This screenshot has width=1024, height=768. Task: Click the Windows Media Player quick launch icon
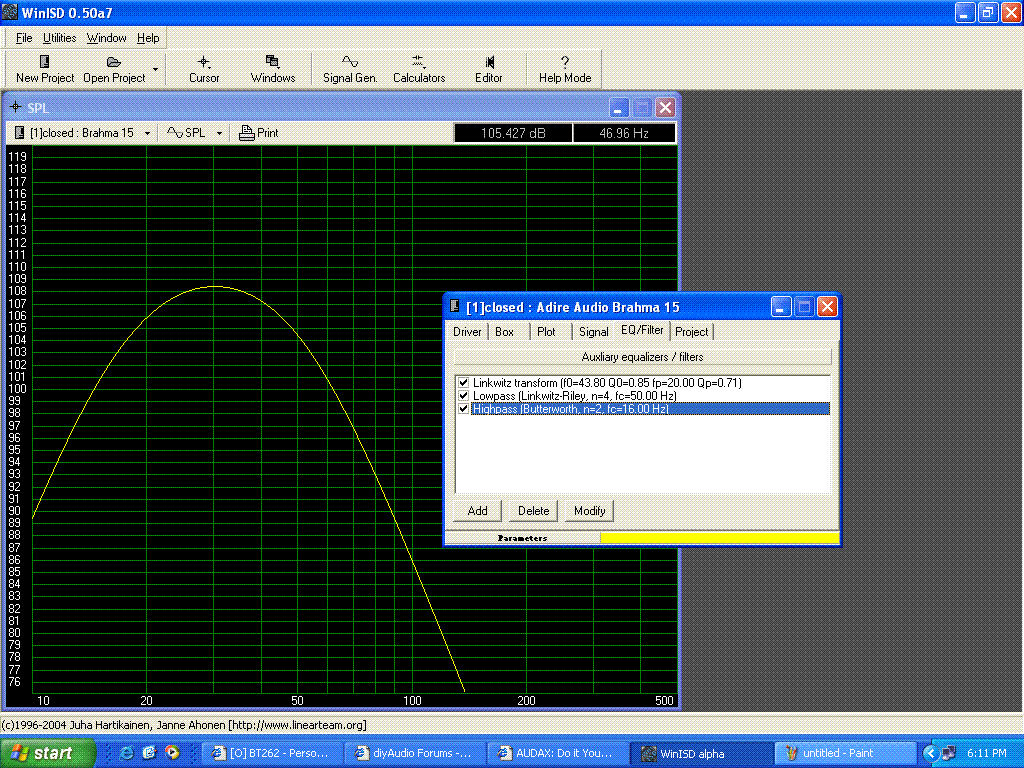[x=172, y=753]
